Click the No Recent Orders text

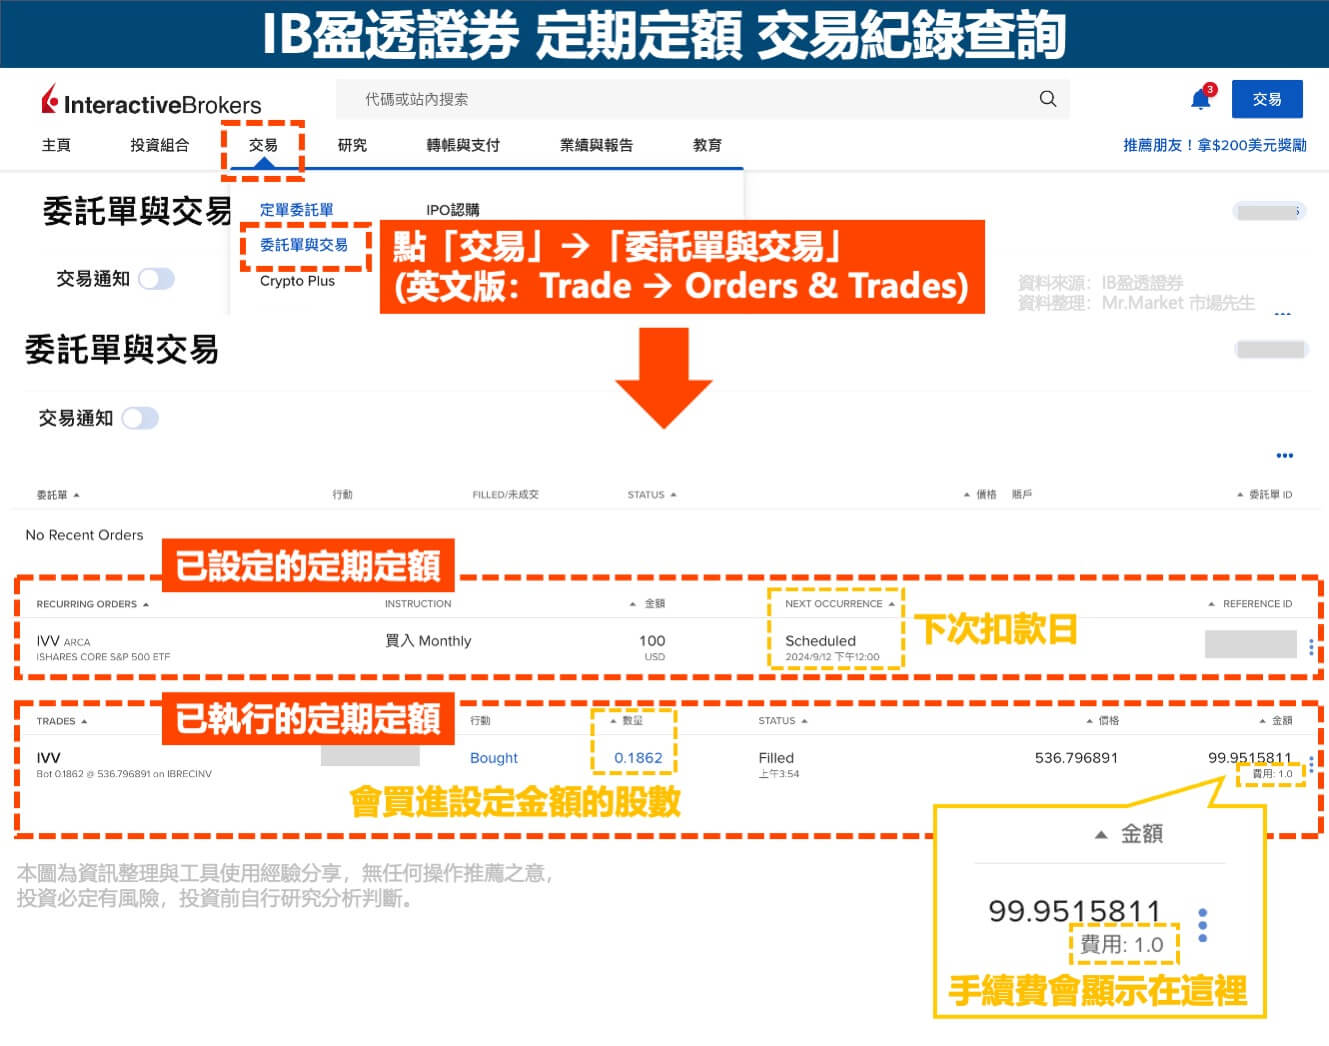(84, 535)
